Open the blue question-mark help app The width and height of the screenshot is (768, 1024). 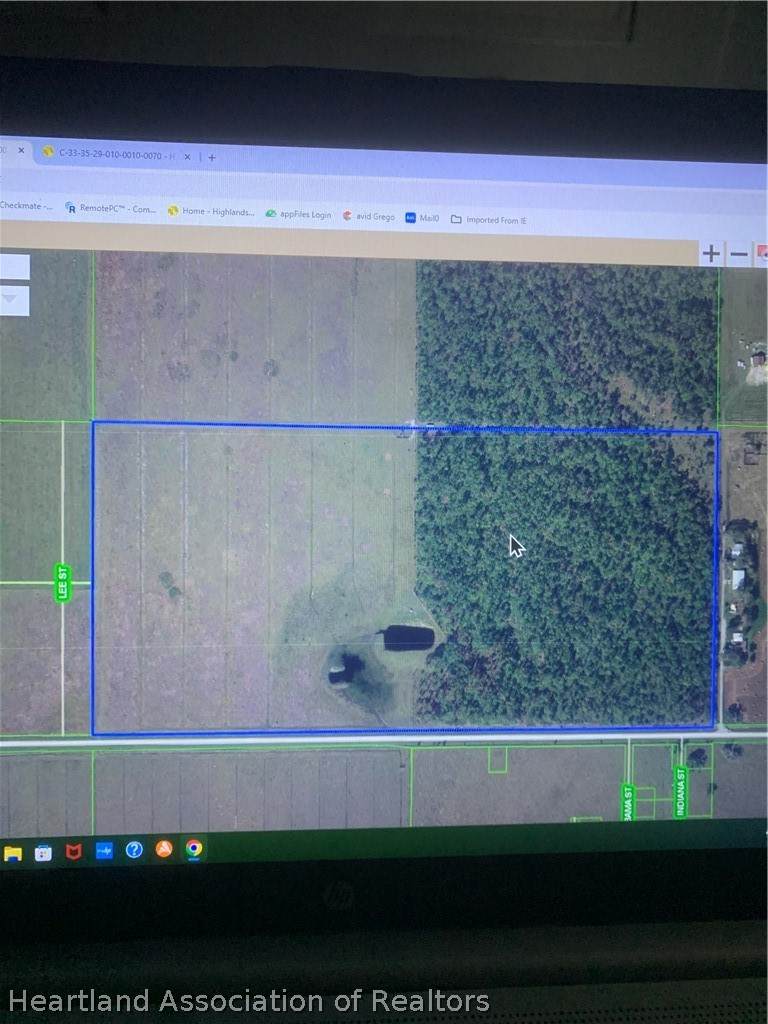click(x=134, y=850)
